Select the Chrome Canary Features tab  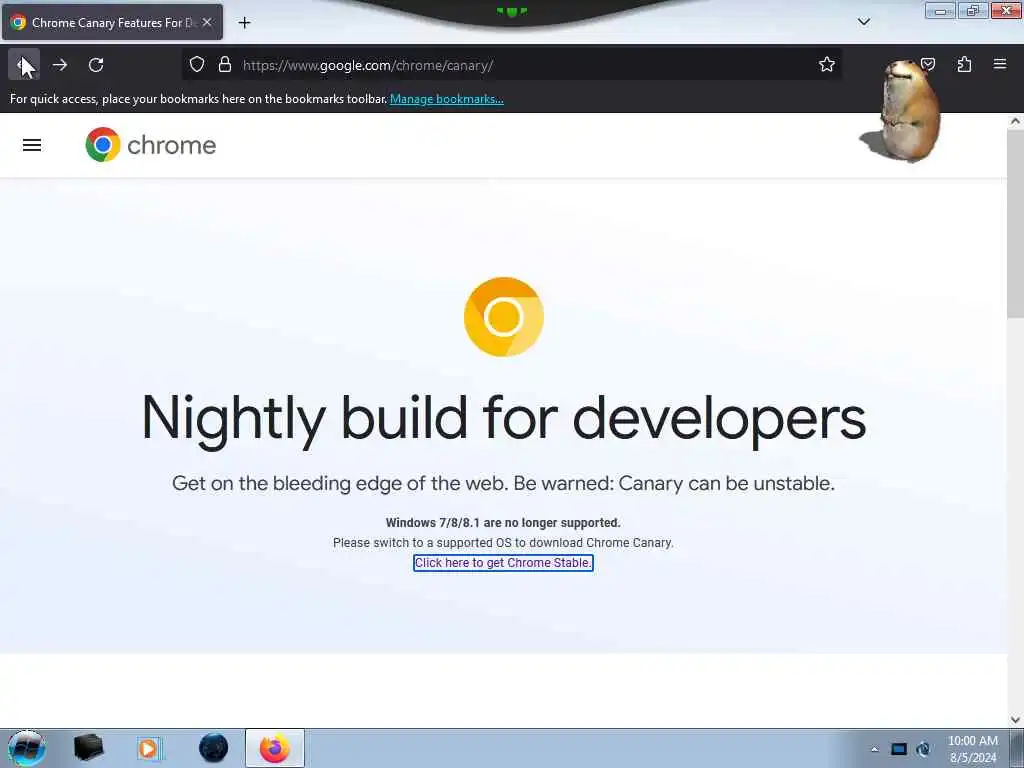[x=112, y=22]
